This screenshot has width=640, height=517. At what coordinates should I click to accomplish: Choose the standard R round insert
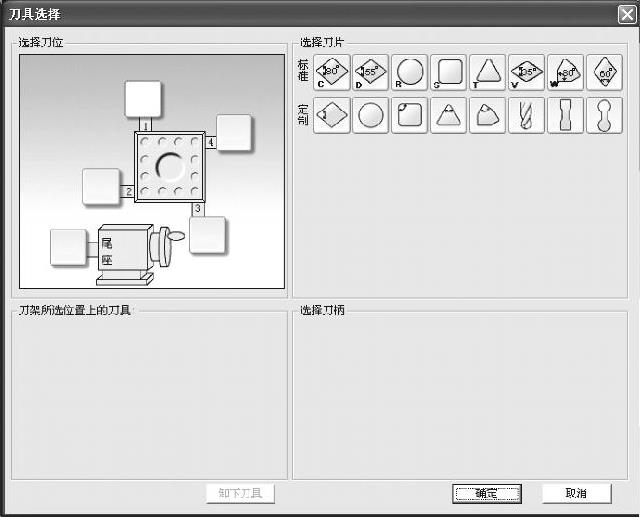click(x=409, y=72)
